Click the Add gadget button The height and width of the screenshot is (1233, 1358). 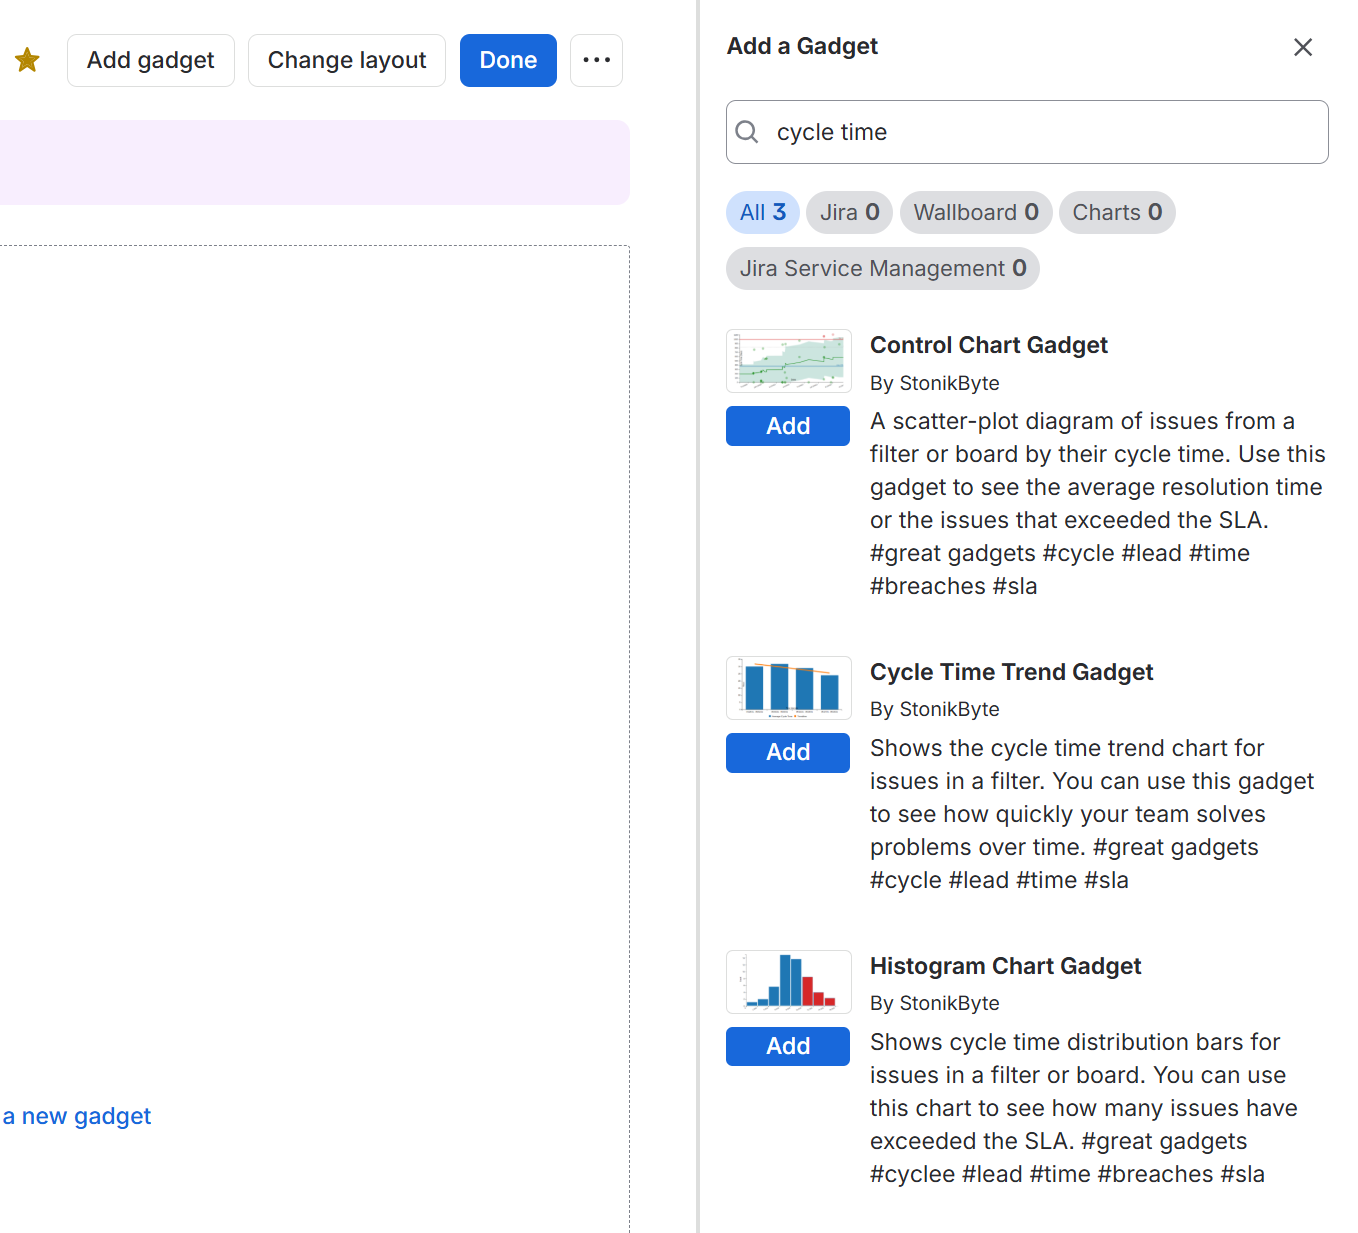pos(151,60)
